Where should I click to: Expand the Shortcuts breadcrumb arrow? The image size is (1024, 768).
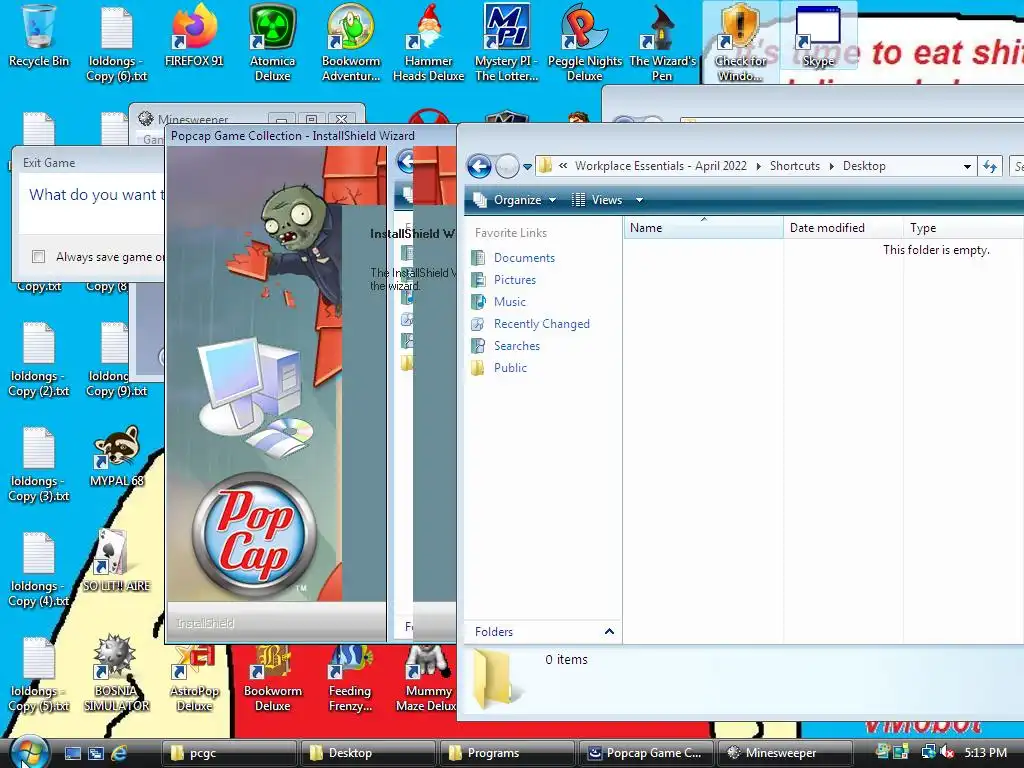831,166
